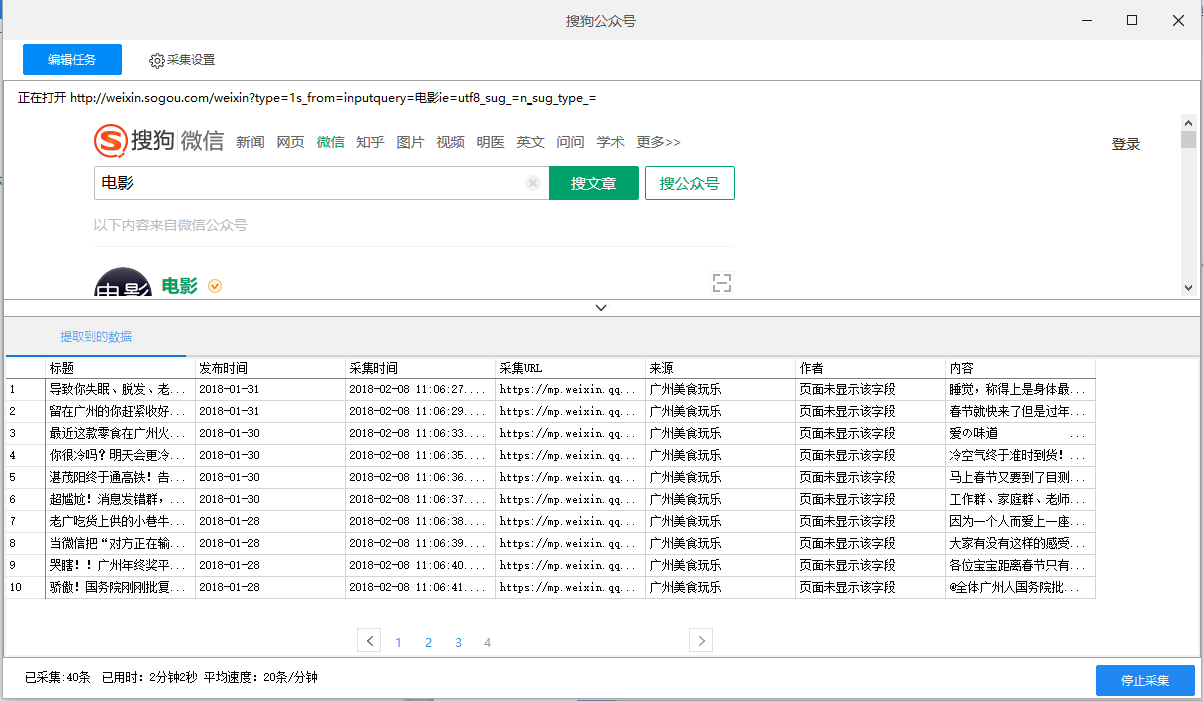This screenshot has width=1203, height=701.
Task: Click the 已采集:40条 status text
Action: point(57,677)
